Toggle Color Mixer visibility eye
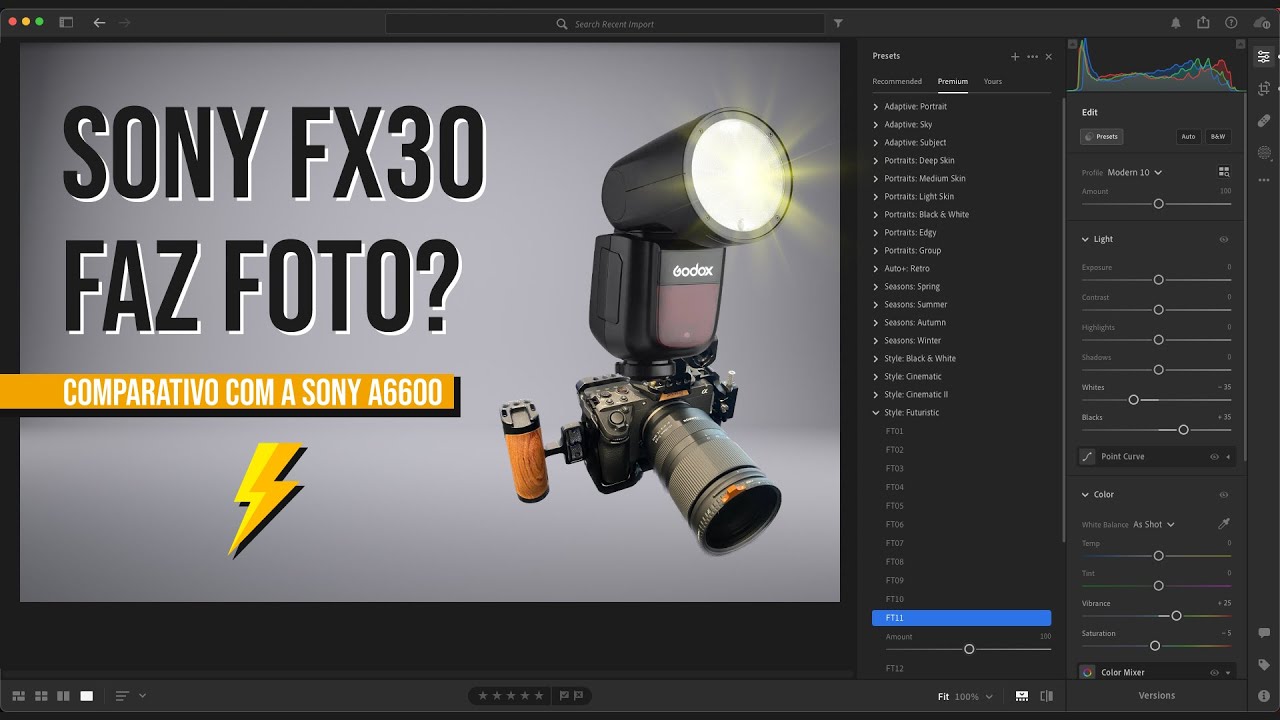1280x720 pixels. tap(1214, 673)
